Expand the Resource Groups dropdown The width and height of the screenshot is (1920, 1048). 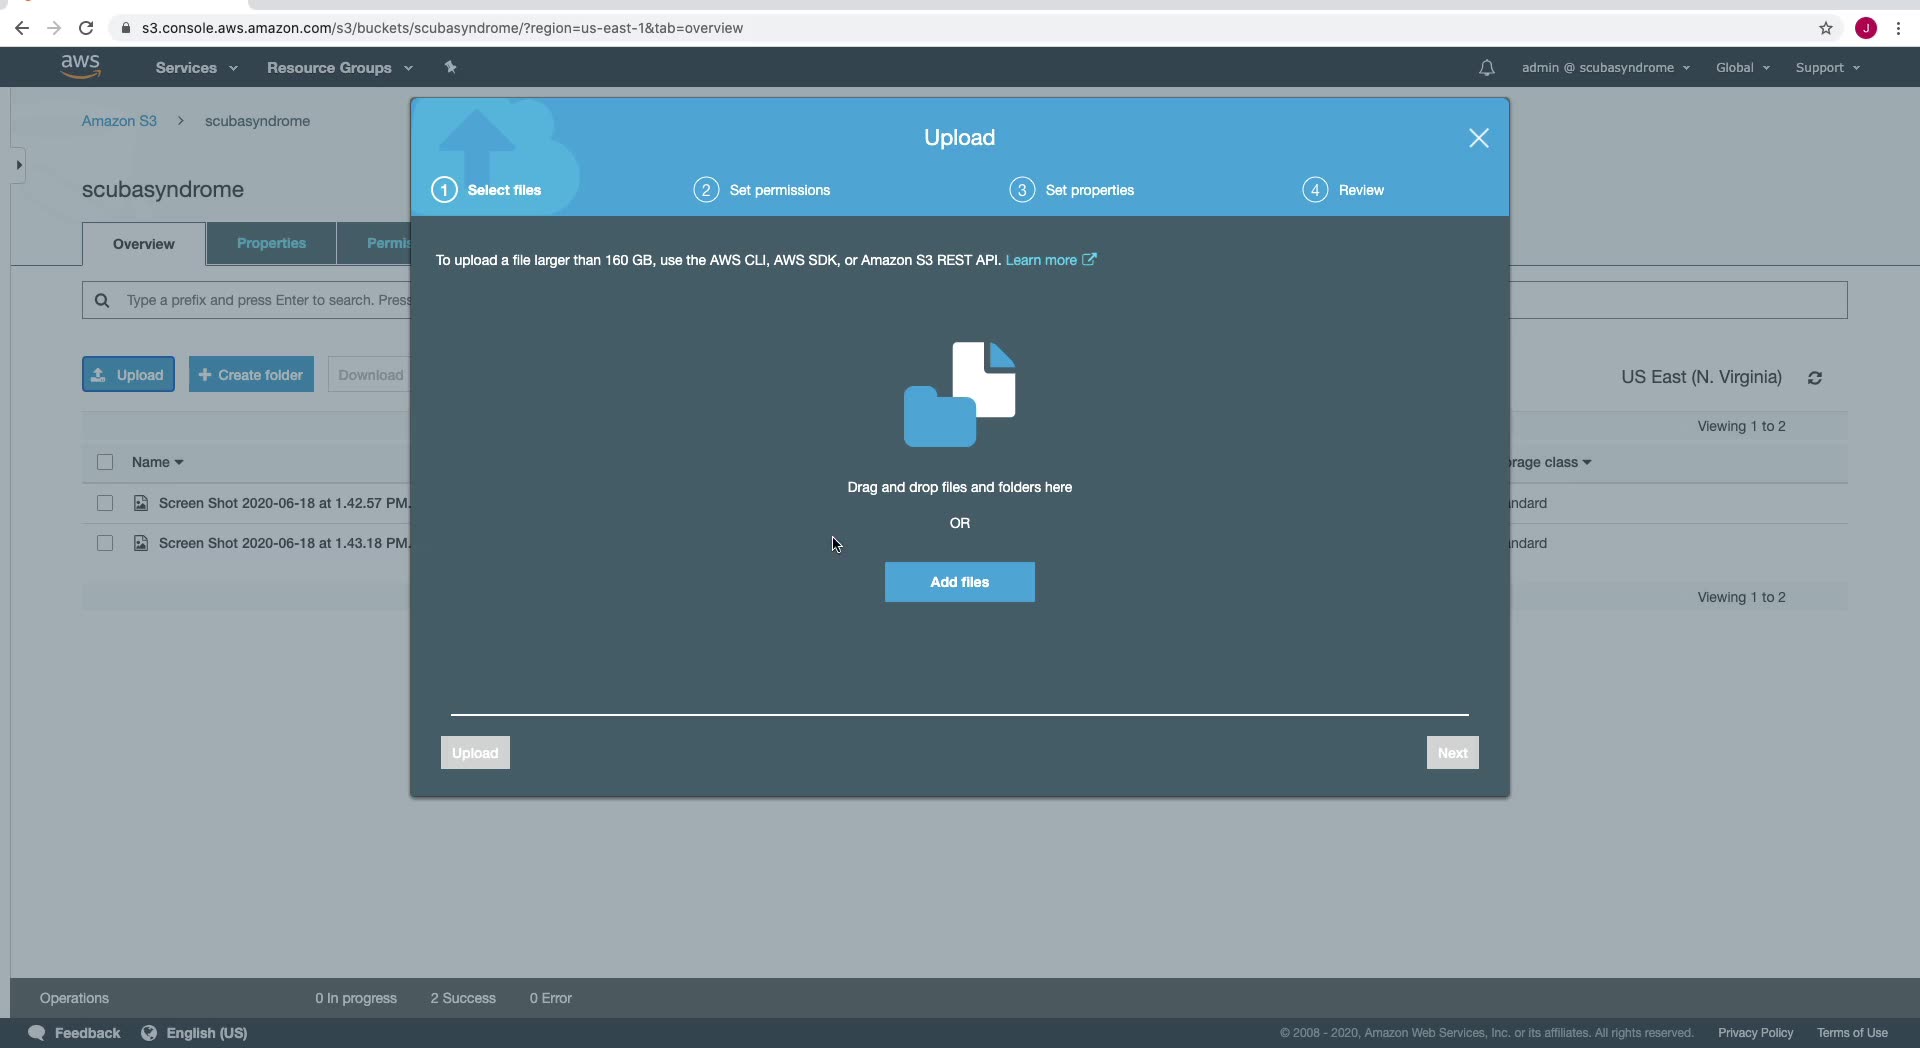pyautogui.click(x=339, y=68)
